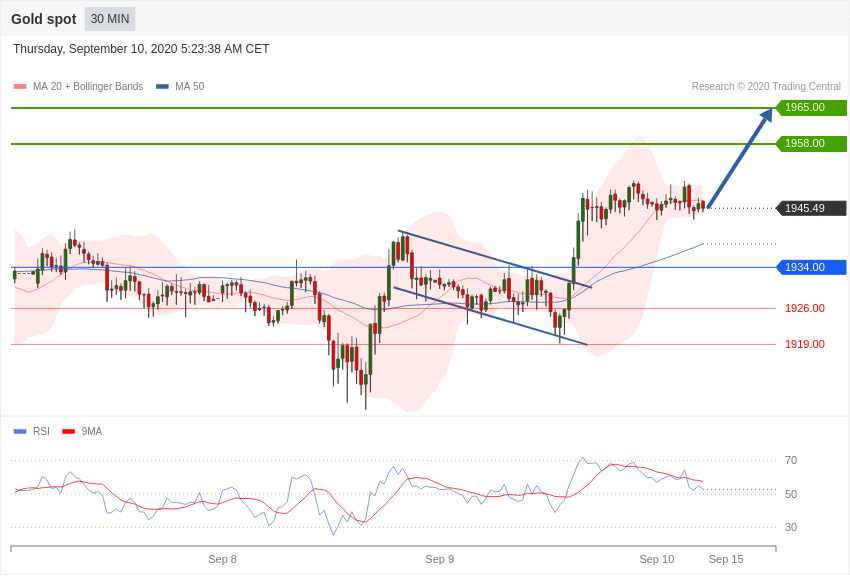Click the RSI legend label

point(41,431)
